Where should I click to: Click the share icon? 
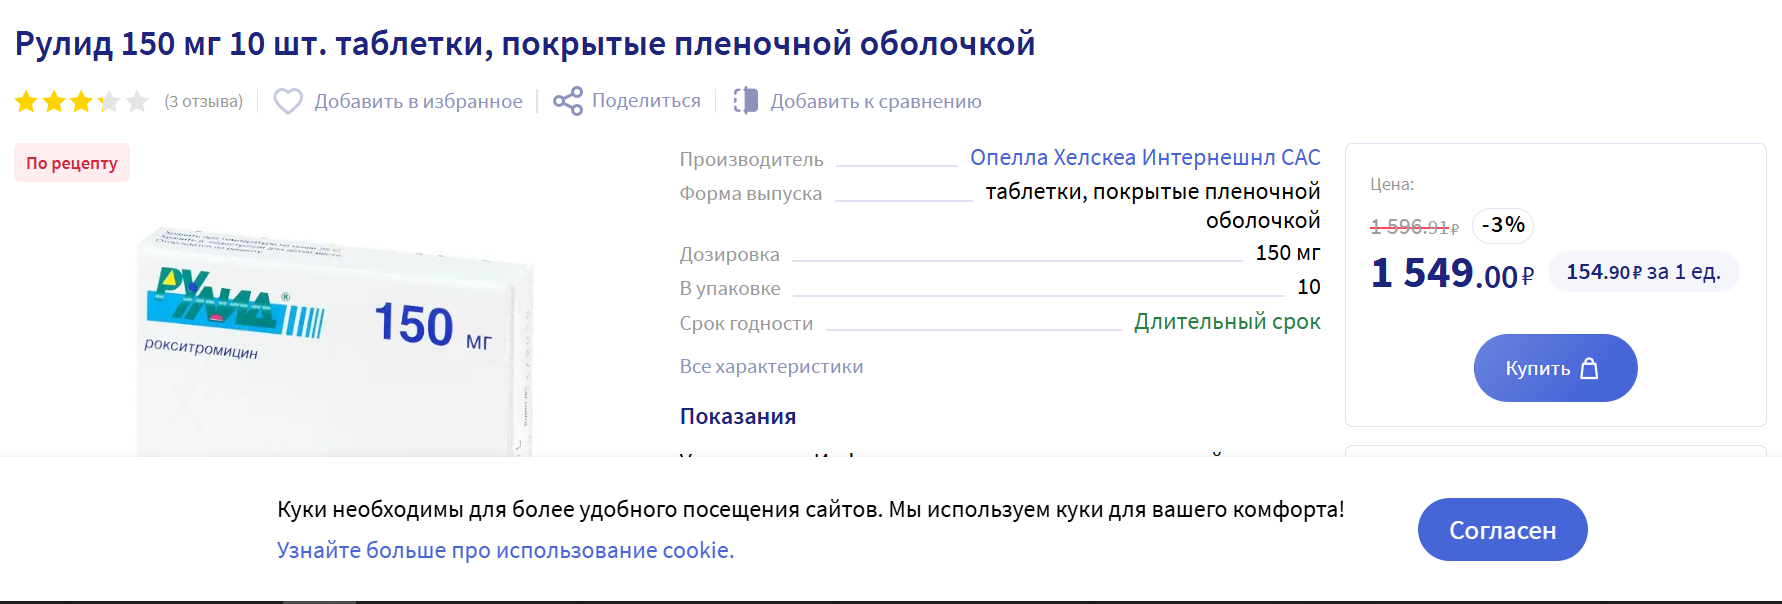coord(568,101)
